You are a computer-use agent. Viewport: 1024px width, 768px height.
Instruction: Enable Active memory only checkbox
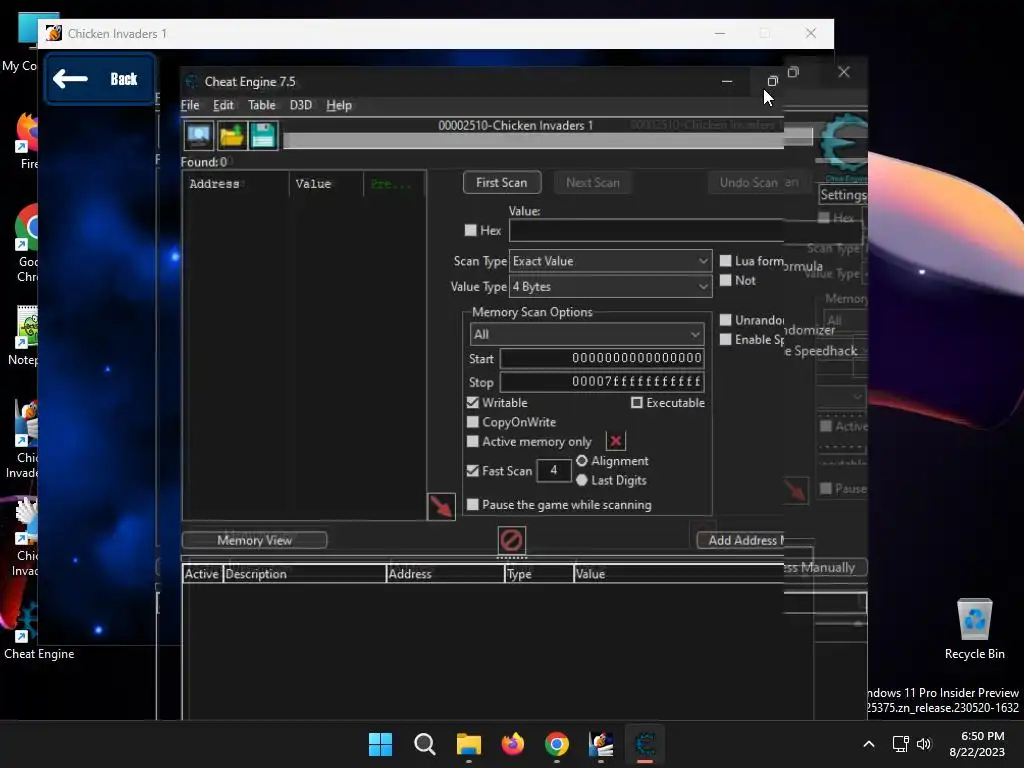473,441
